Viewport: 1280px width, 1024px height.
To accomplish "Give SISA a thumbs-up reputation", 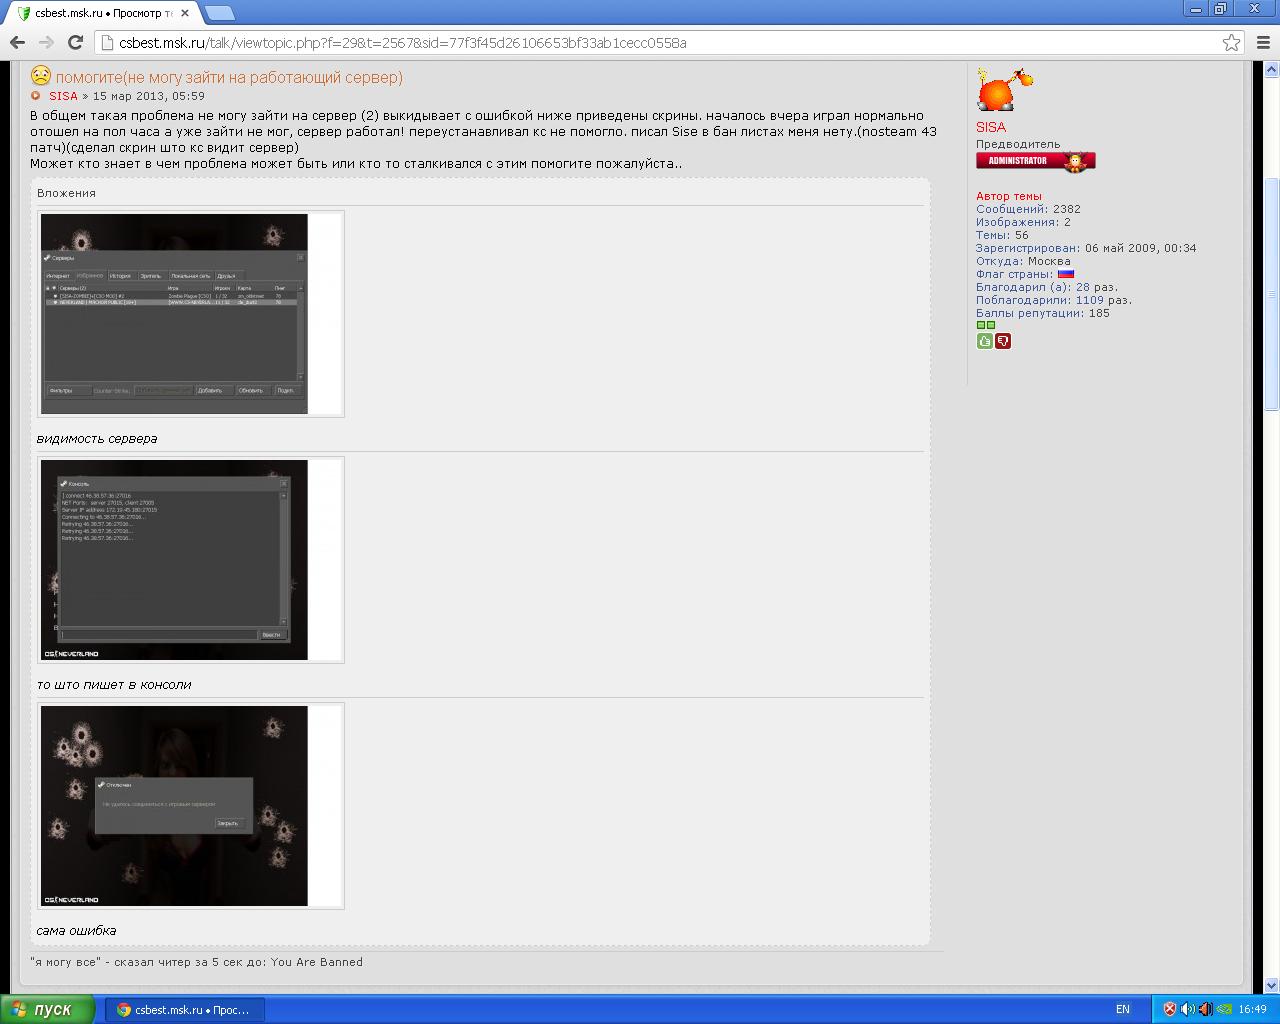I will click(x=985, y=341).
